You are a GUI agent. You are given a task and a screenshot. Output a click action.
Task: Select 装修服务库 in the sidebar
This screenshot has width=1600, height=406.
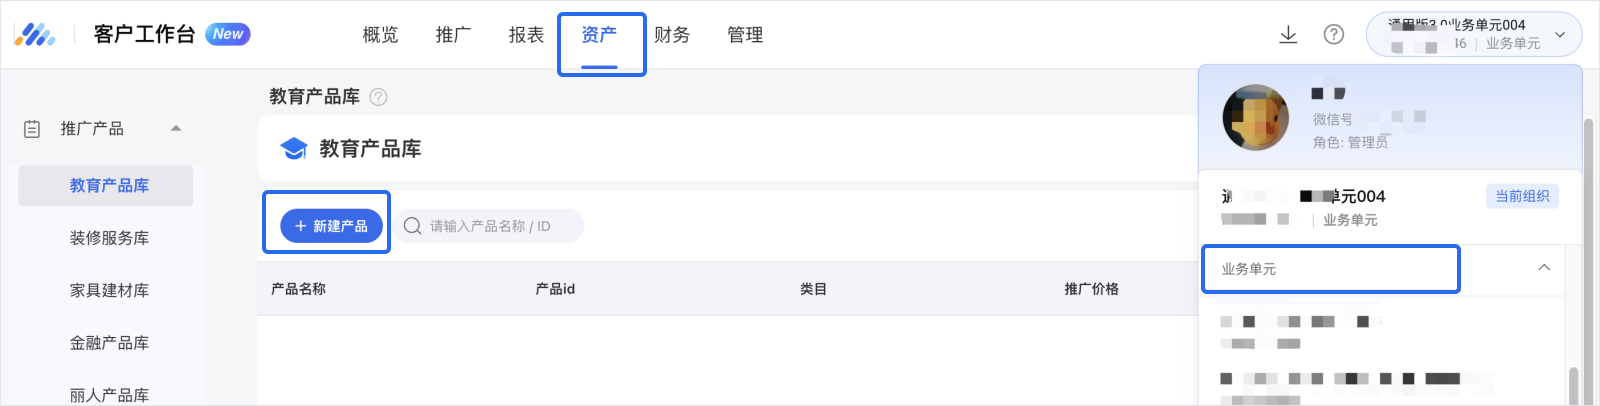tap(109, 238)
